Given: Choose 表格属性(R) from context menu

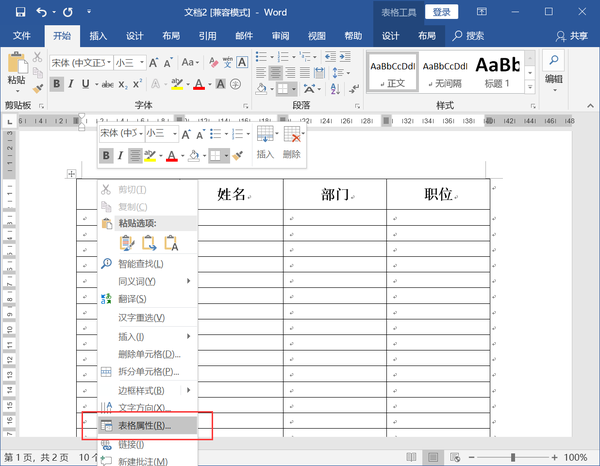Looking at the screenshot, I should [147, 425].
